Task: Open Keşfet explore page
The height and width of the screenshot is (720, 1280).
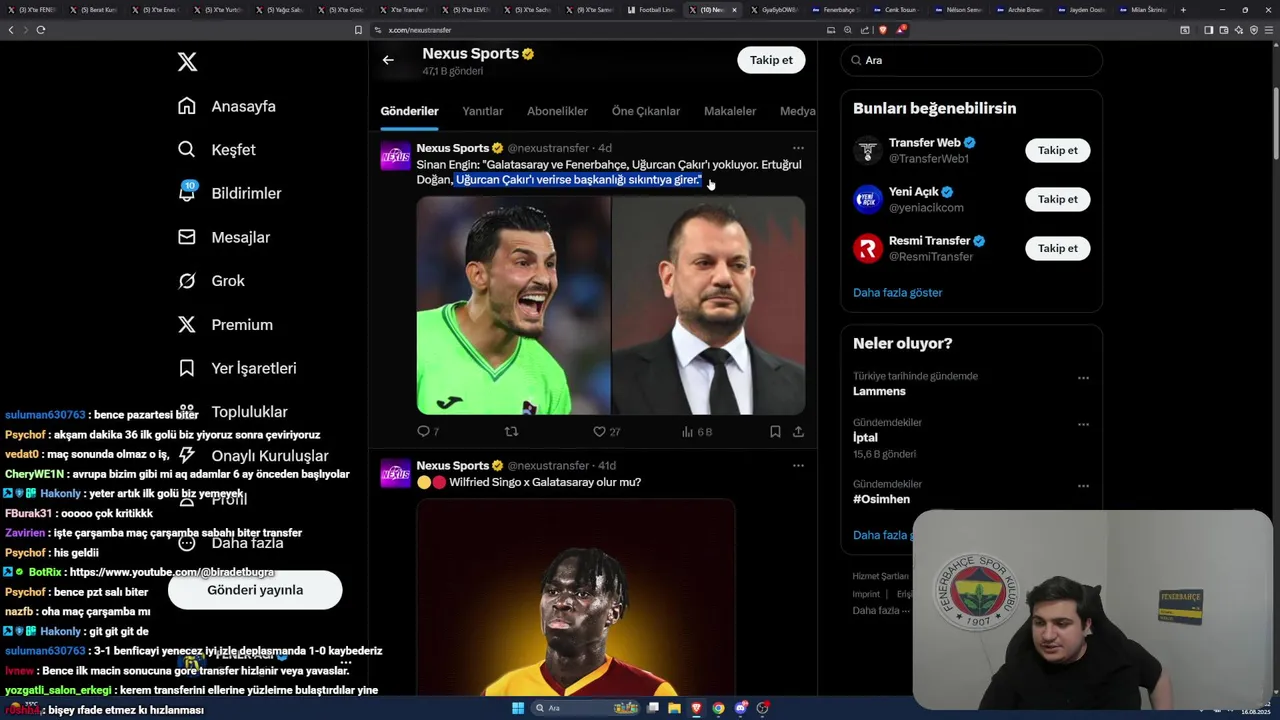Action: tap(217, 150)
